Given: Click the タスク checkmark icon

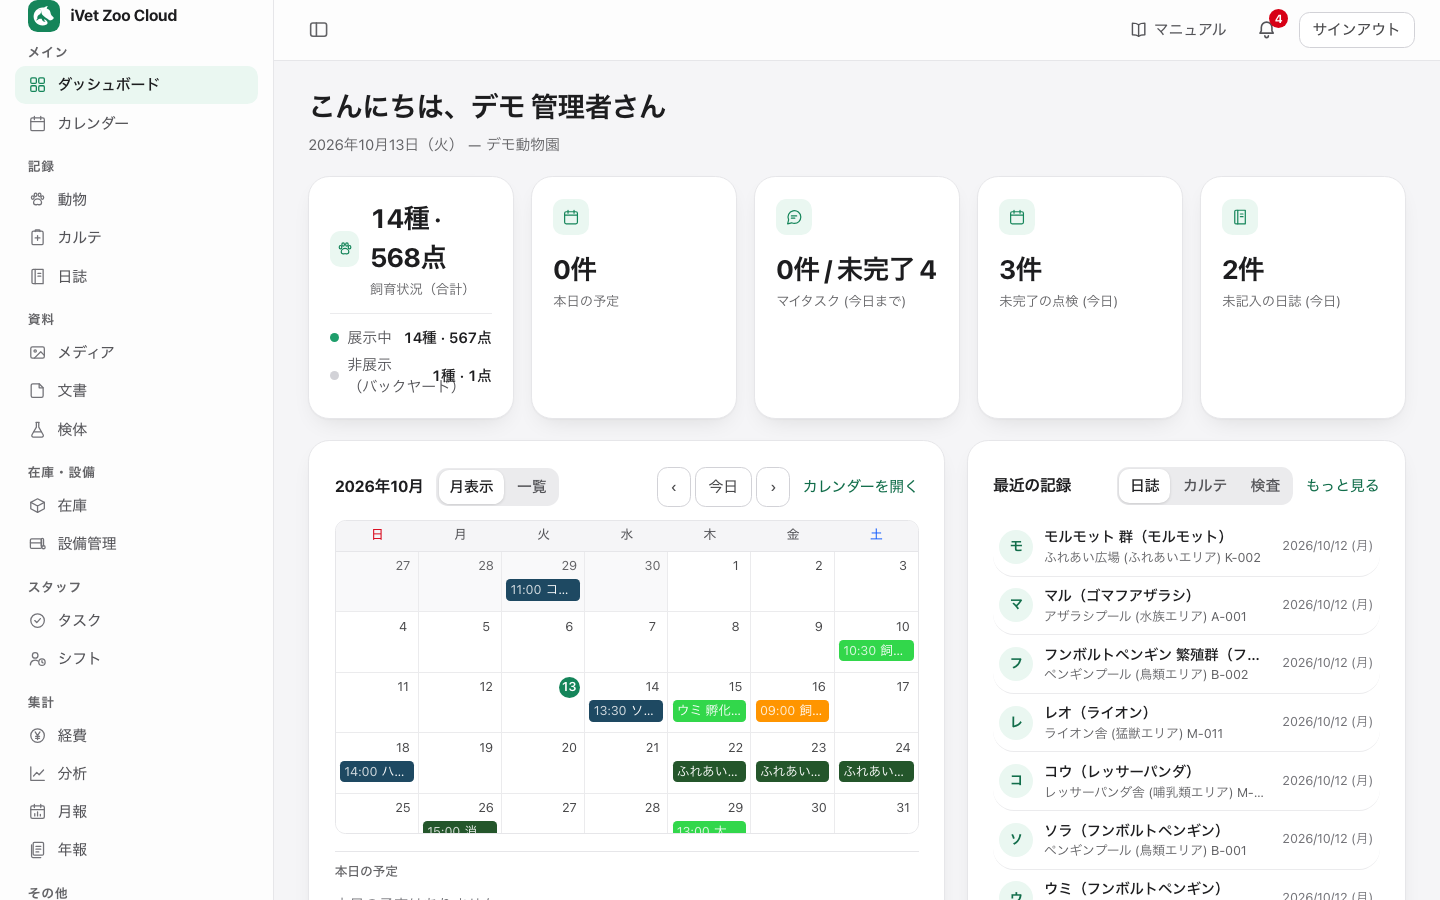Looking at the screenshot, I should pos(37,621).
